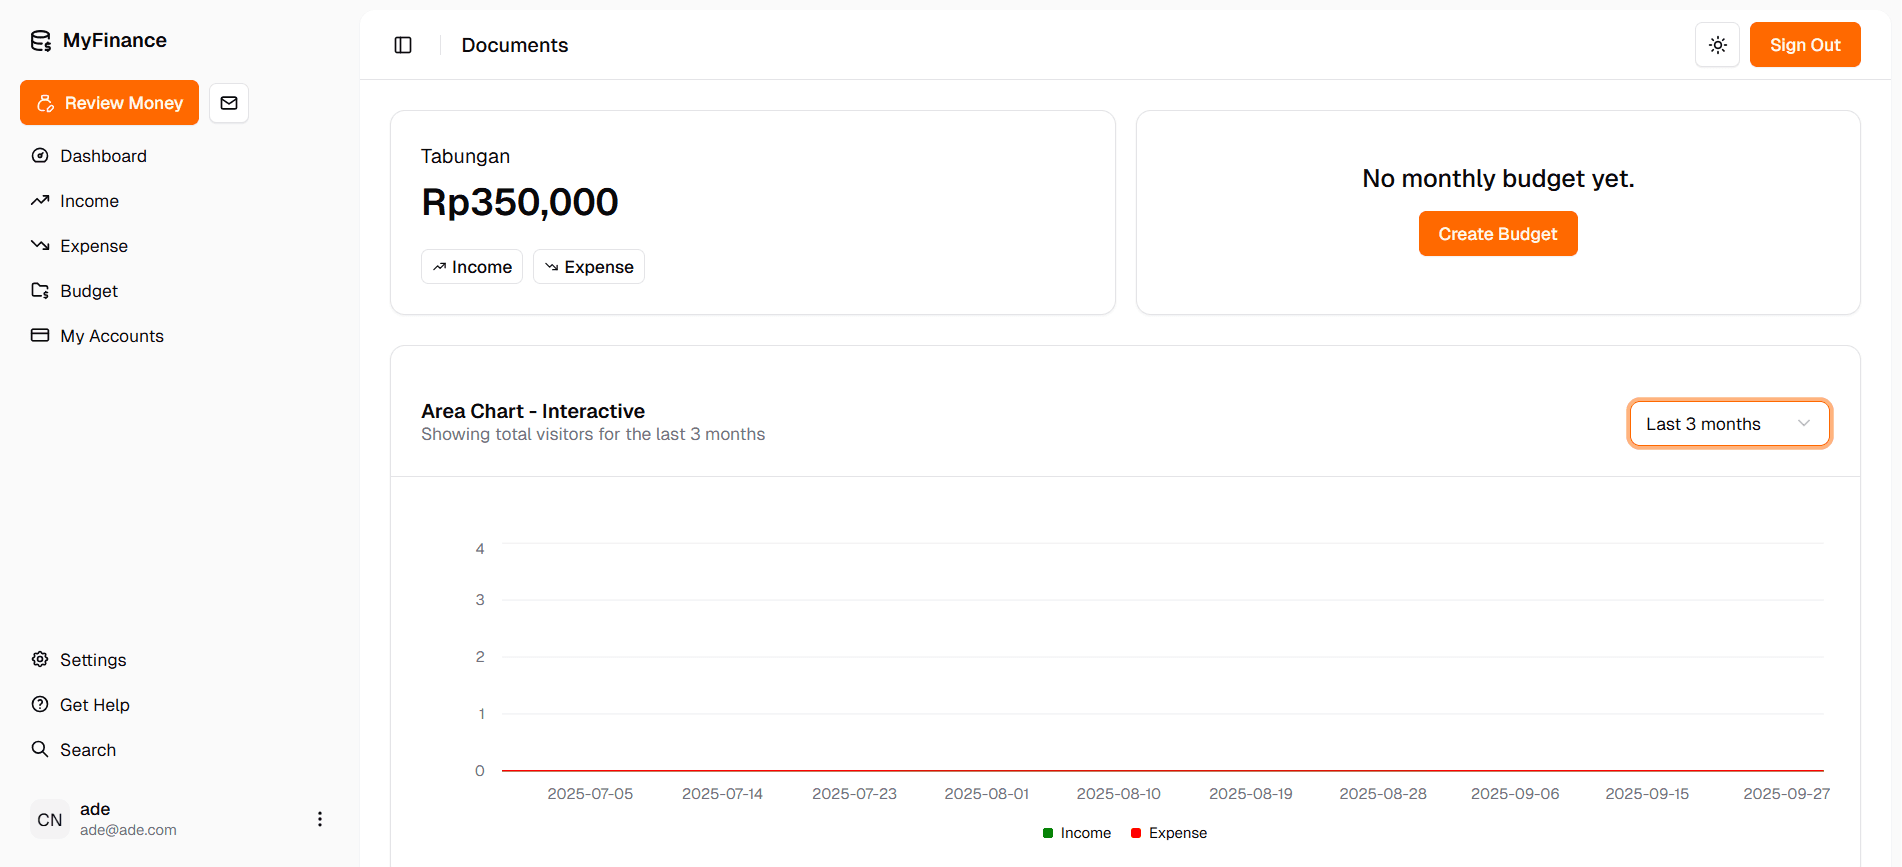Screen dimensions: 1902x867
Task: Click the Sign Out button
Action: [1804, 45]
